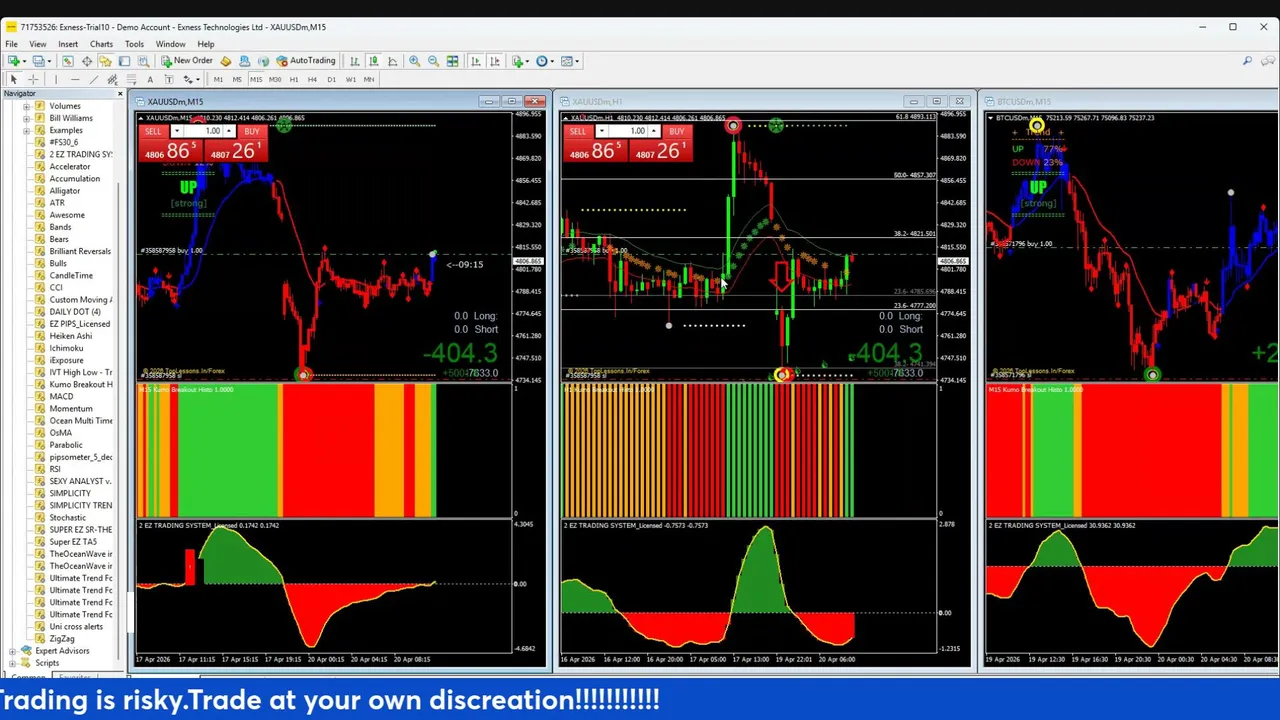Image resolution: width=1280 pixels, height=720 pixels.
Task: Switch chart to bar chart mode
Action: [x=354, y=61]
